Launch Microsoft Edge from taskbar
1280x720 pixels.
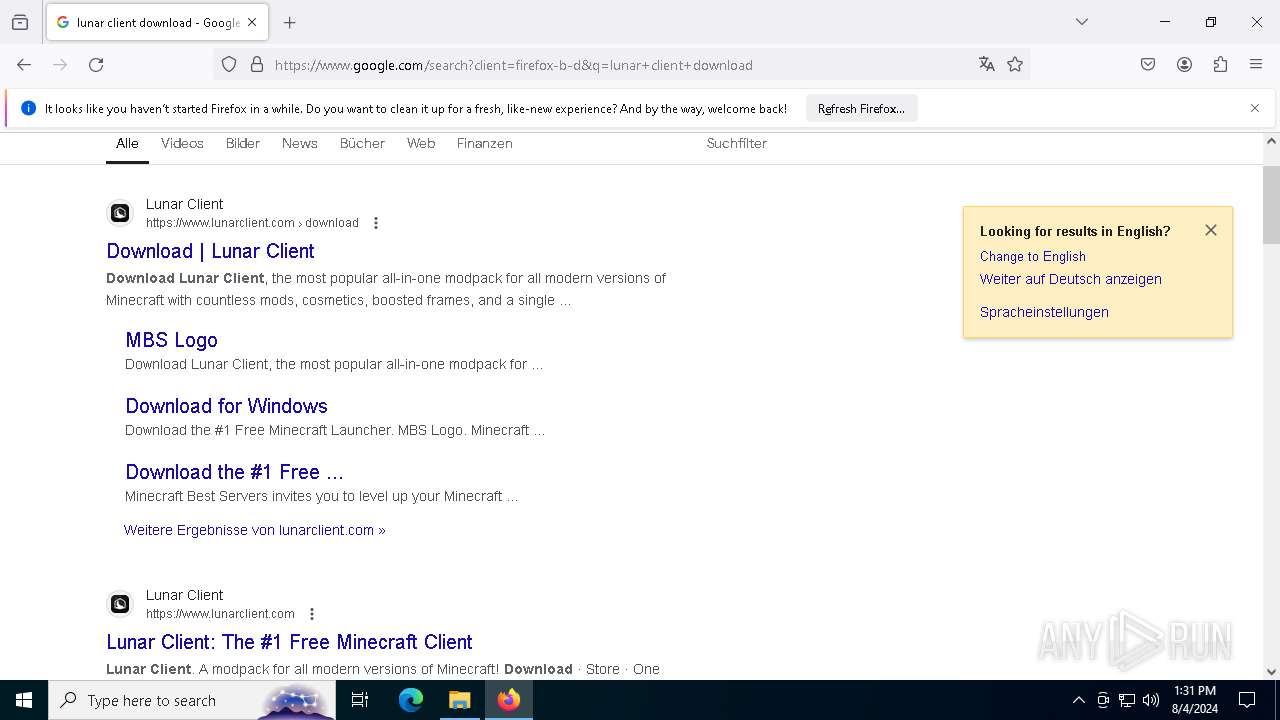tap(411, 700)
